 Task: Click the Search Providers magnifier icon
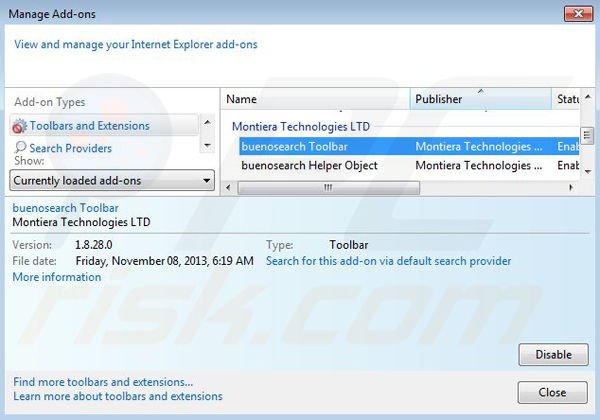click(20, 147)
